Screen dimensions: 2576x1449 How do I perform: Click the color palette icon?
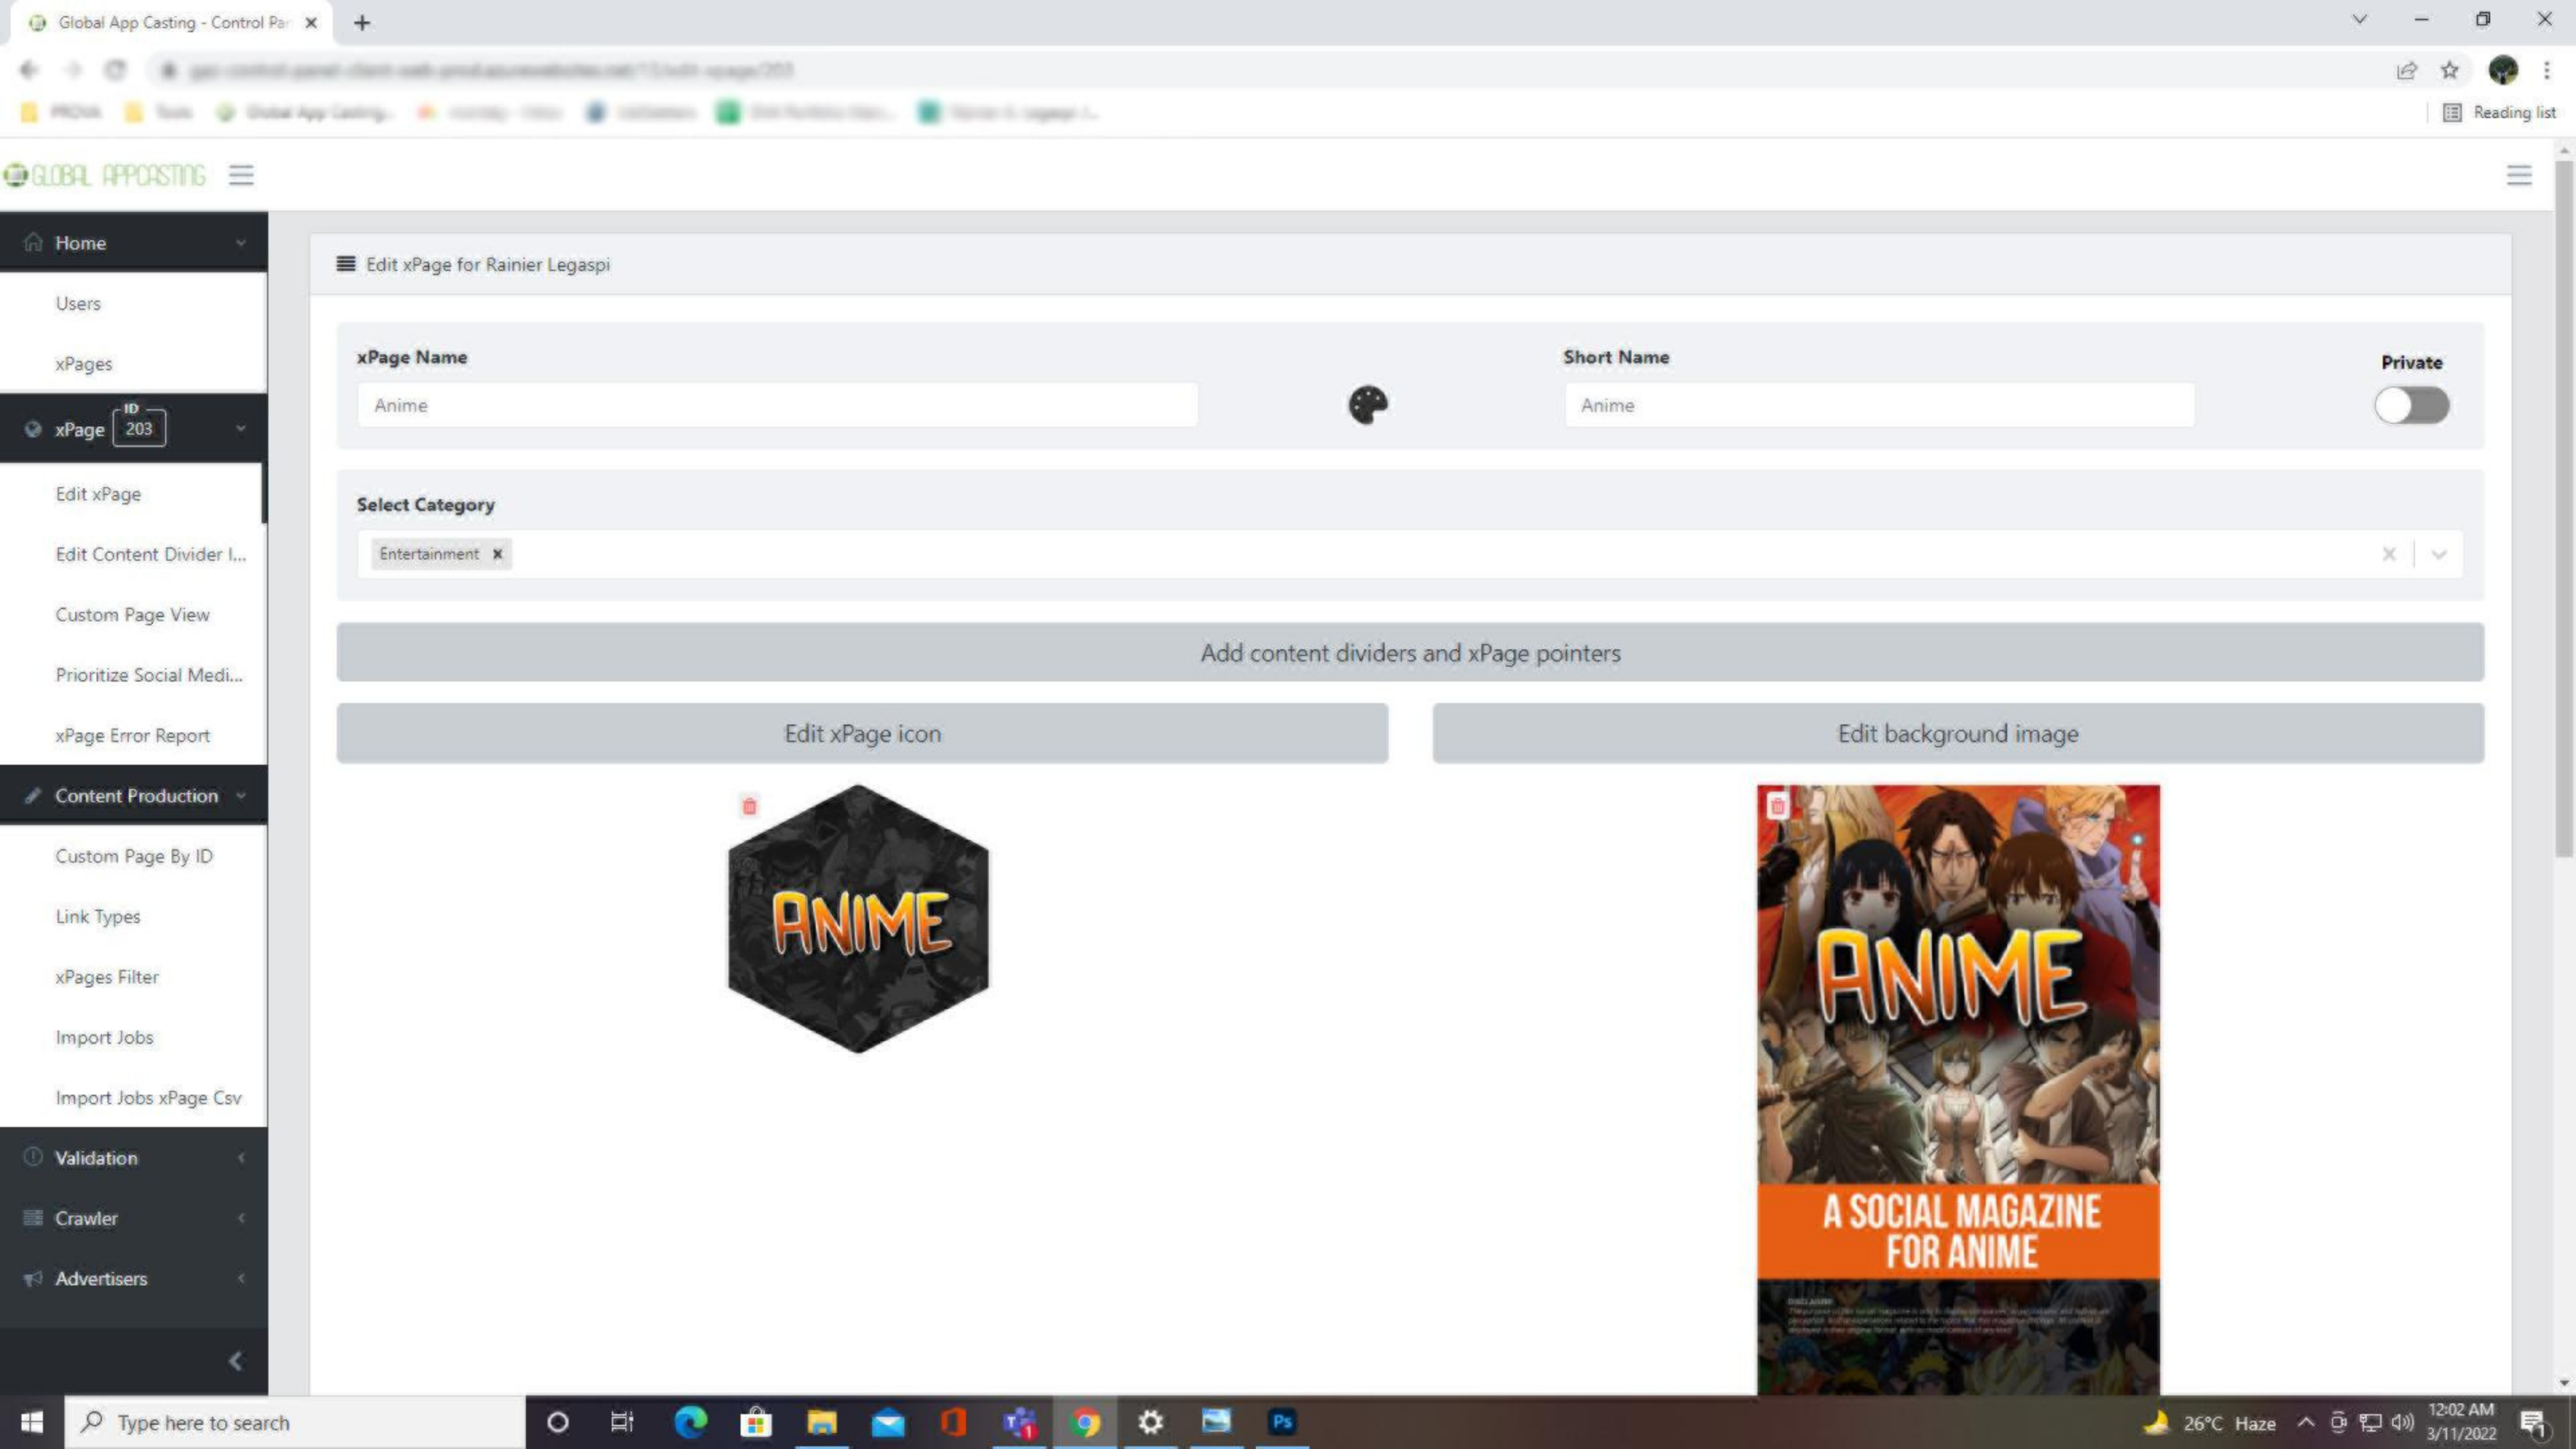[1367, 405]
